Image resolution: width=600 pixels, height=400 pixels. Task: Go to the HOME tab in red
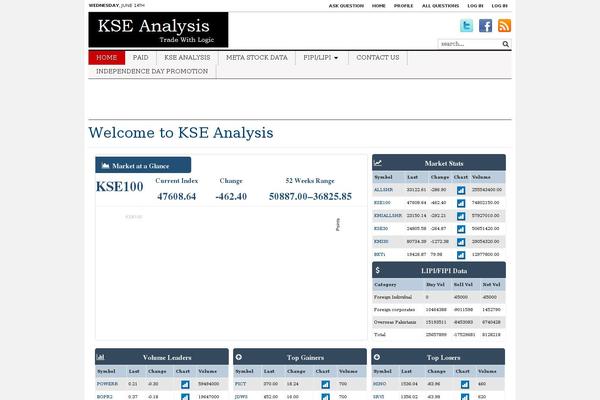tap(107, 57)
